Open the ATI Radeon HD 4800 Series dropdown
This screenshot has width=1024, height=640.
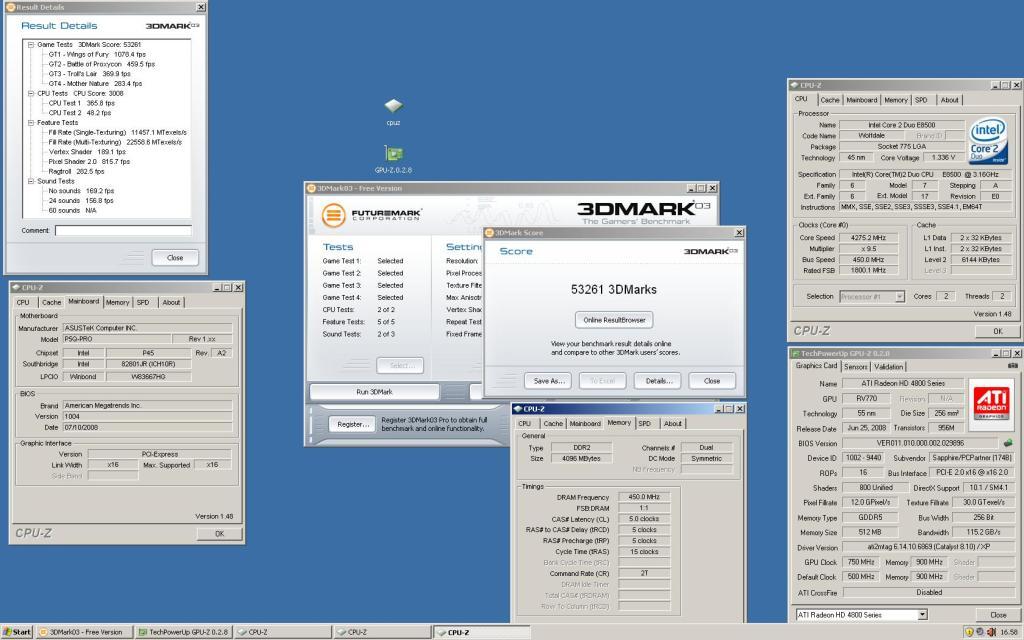922,615
